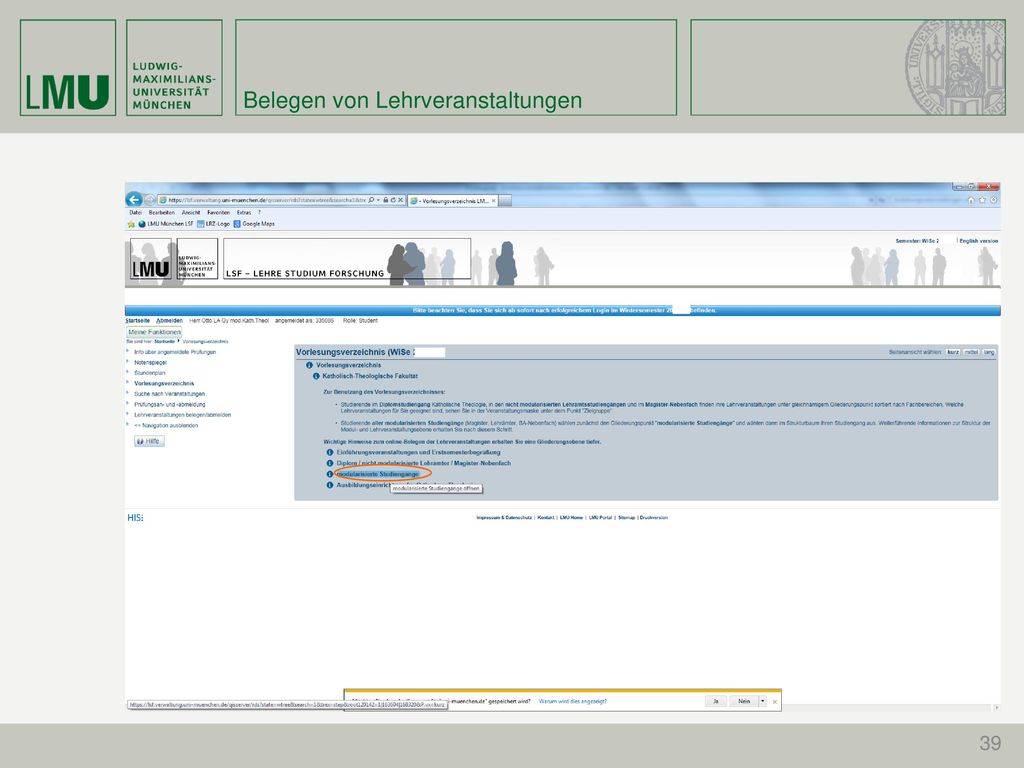Click Nein in the password prompt
The image size is (1024, 768).
pyautogui.click(x=744, y=701)
